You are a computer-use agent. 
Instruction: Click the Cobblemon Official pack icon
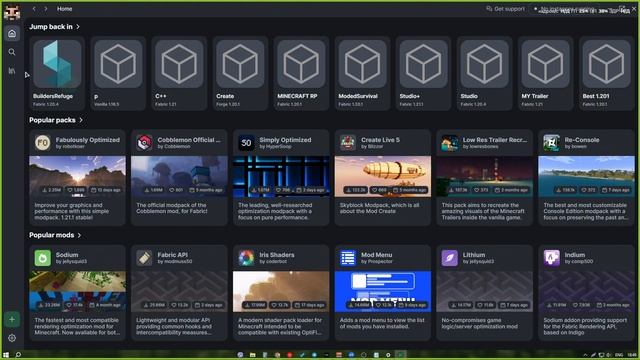click(144, 143)
